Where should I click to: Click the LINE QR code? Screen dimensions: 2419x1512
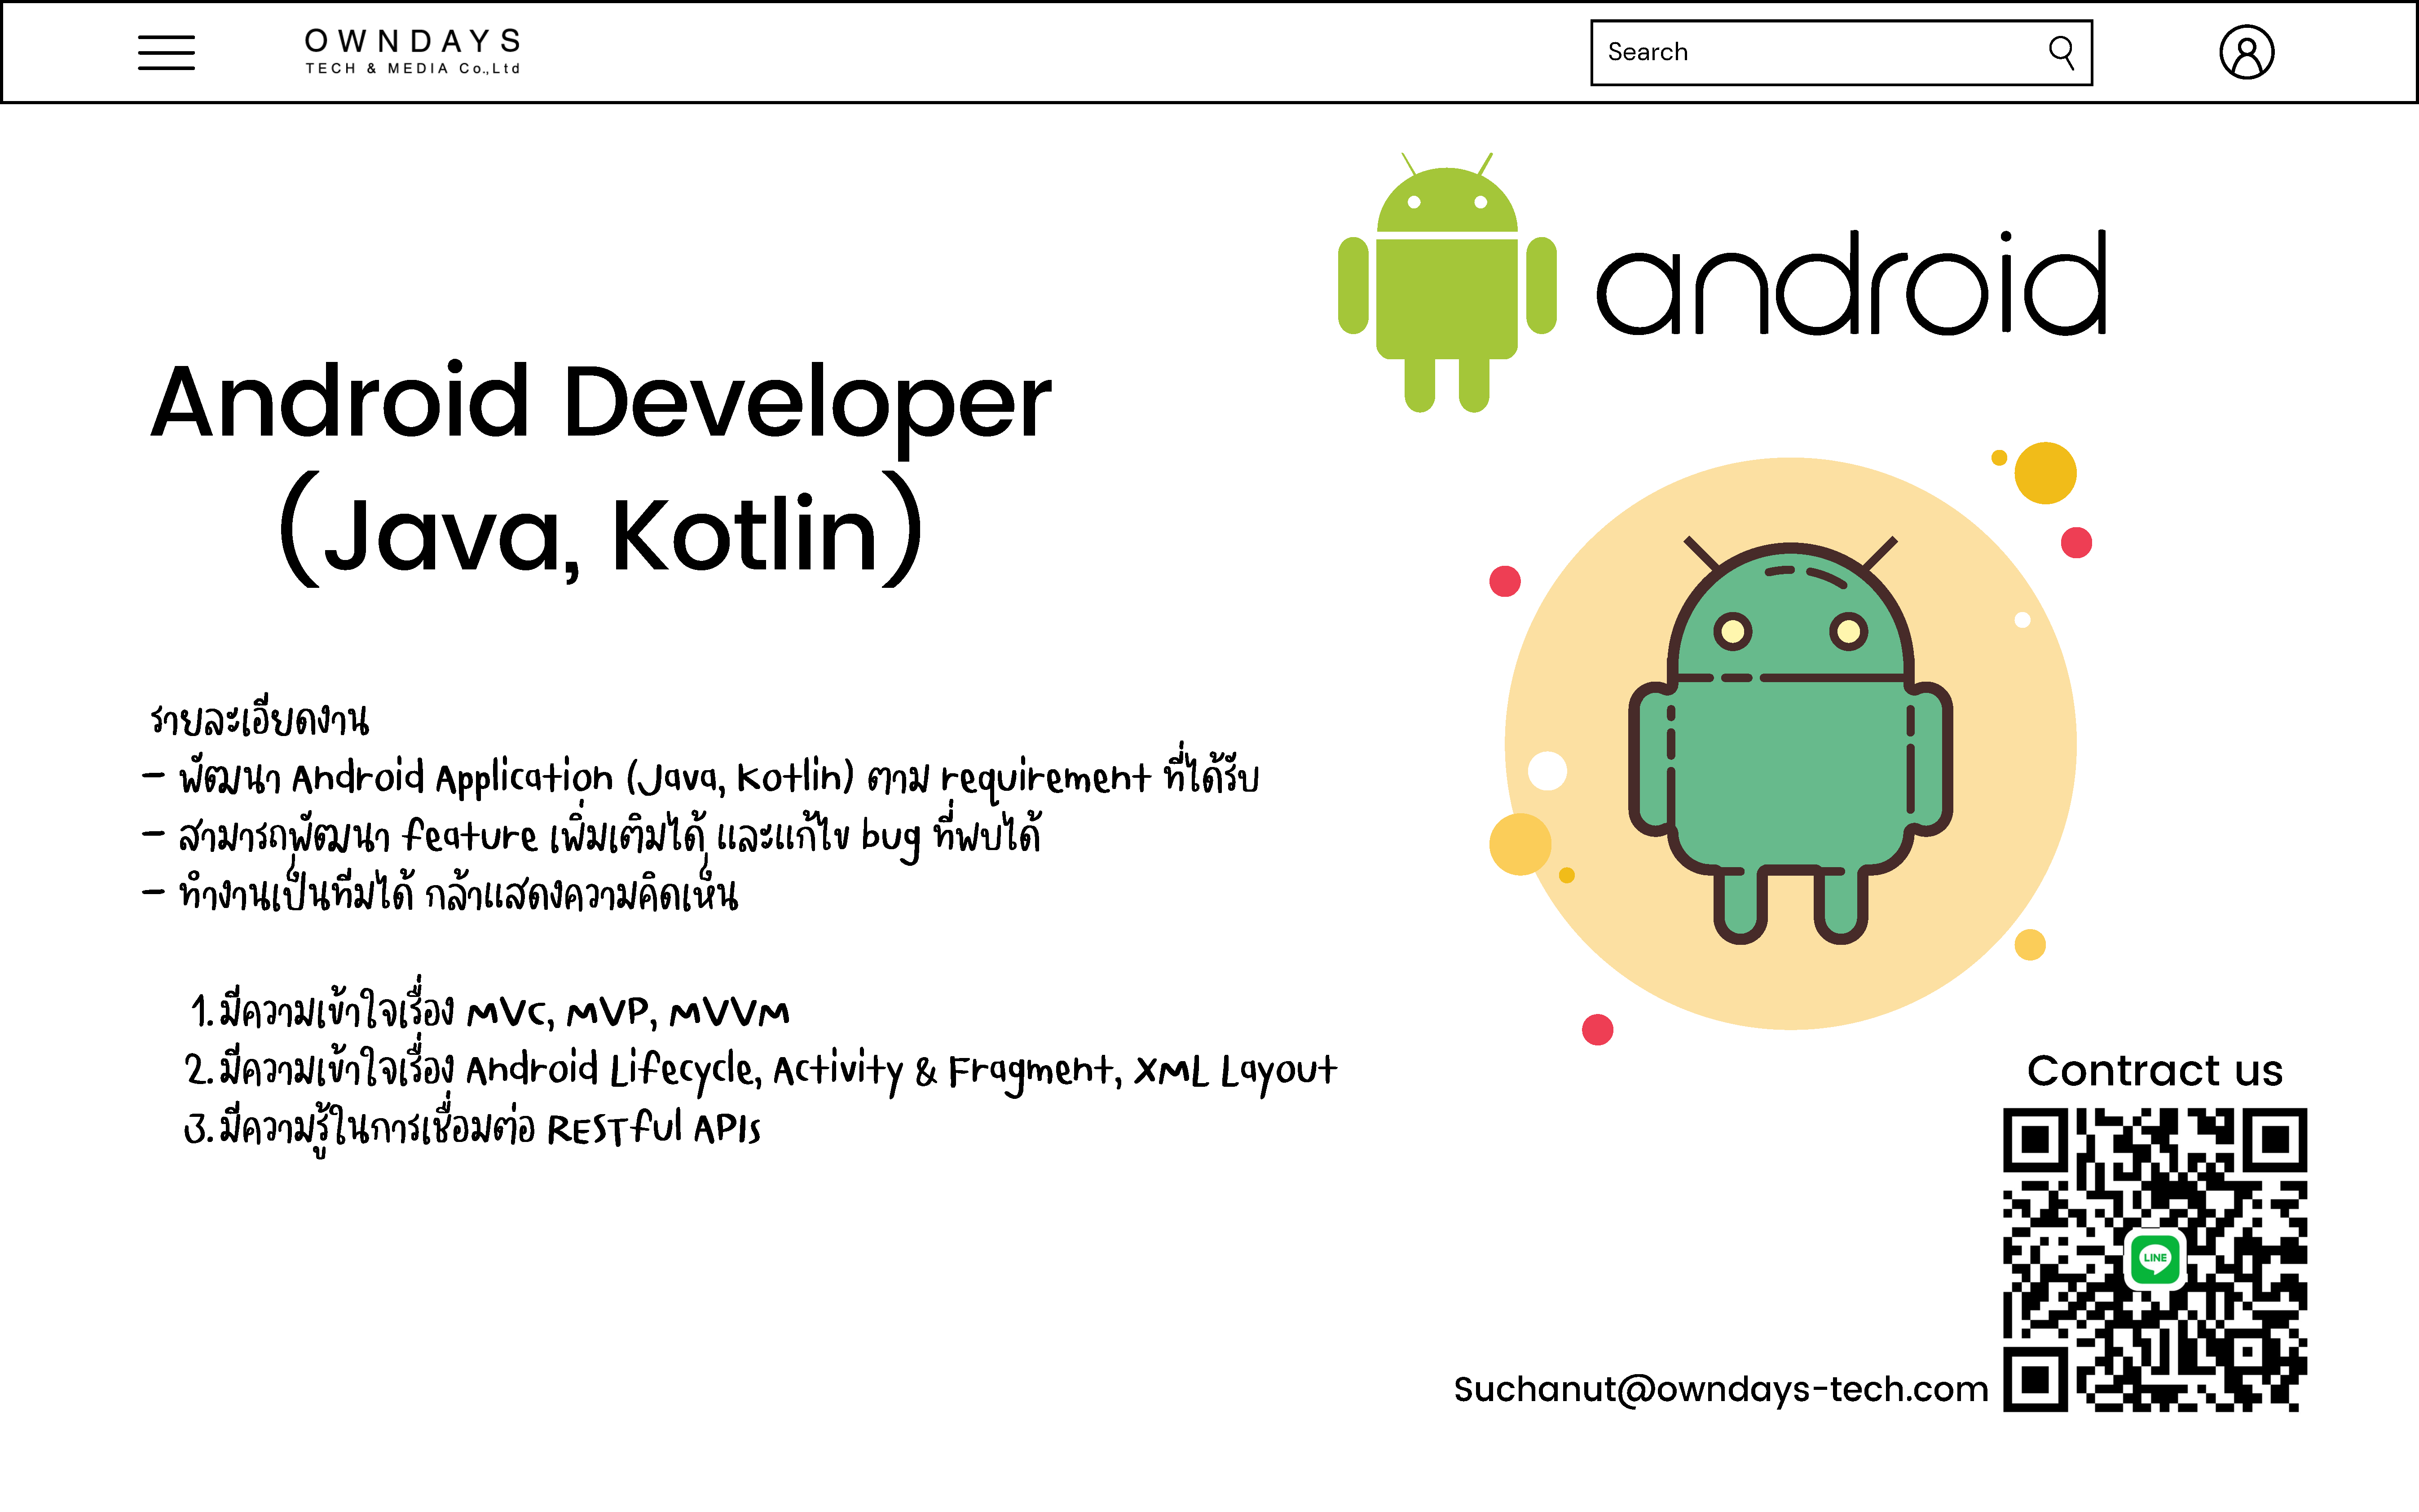(2155, 1259)
